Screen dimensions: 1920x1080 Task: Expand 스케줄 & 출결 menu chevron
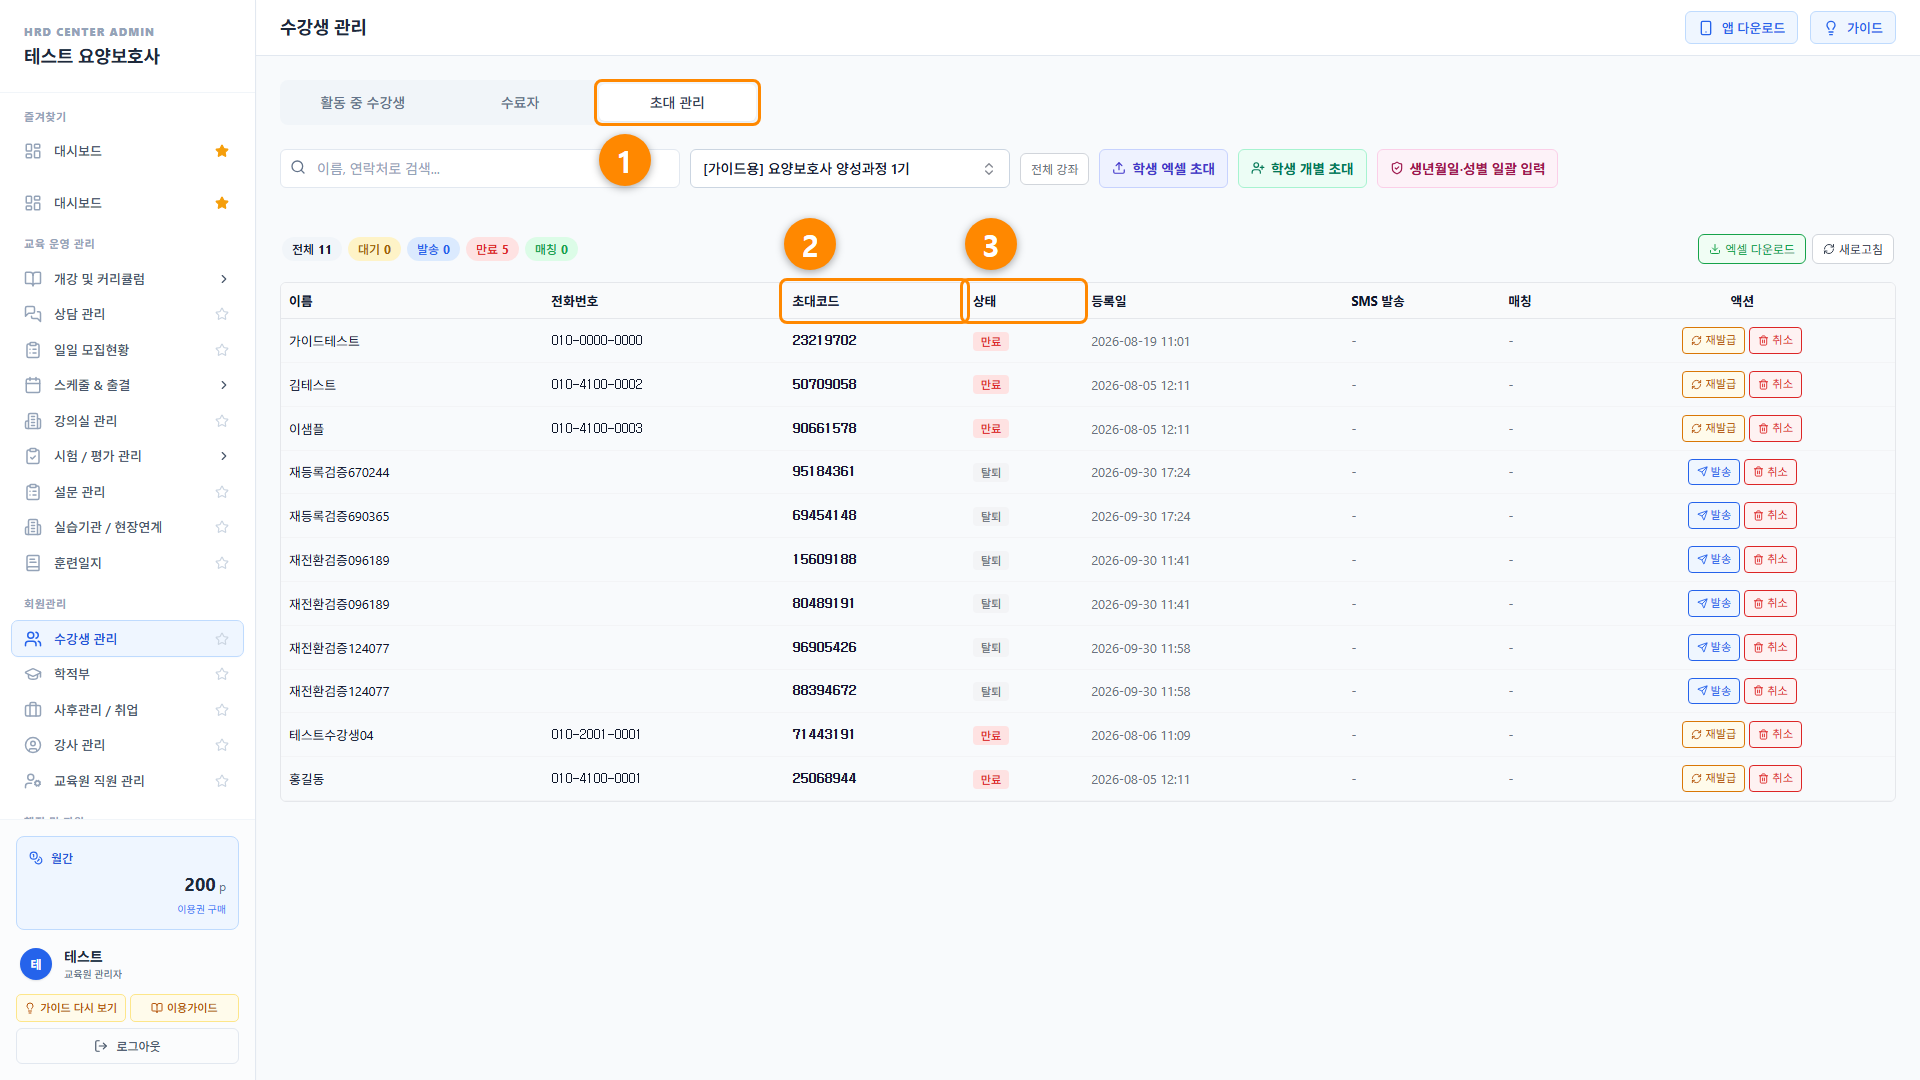click(x=223, y=385)
